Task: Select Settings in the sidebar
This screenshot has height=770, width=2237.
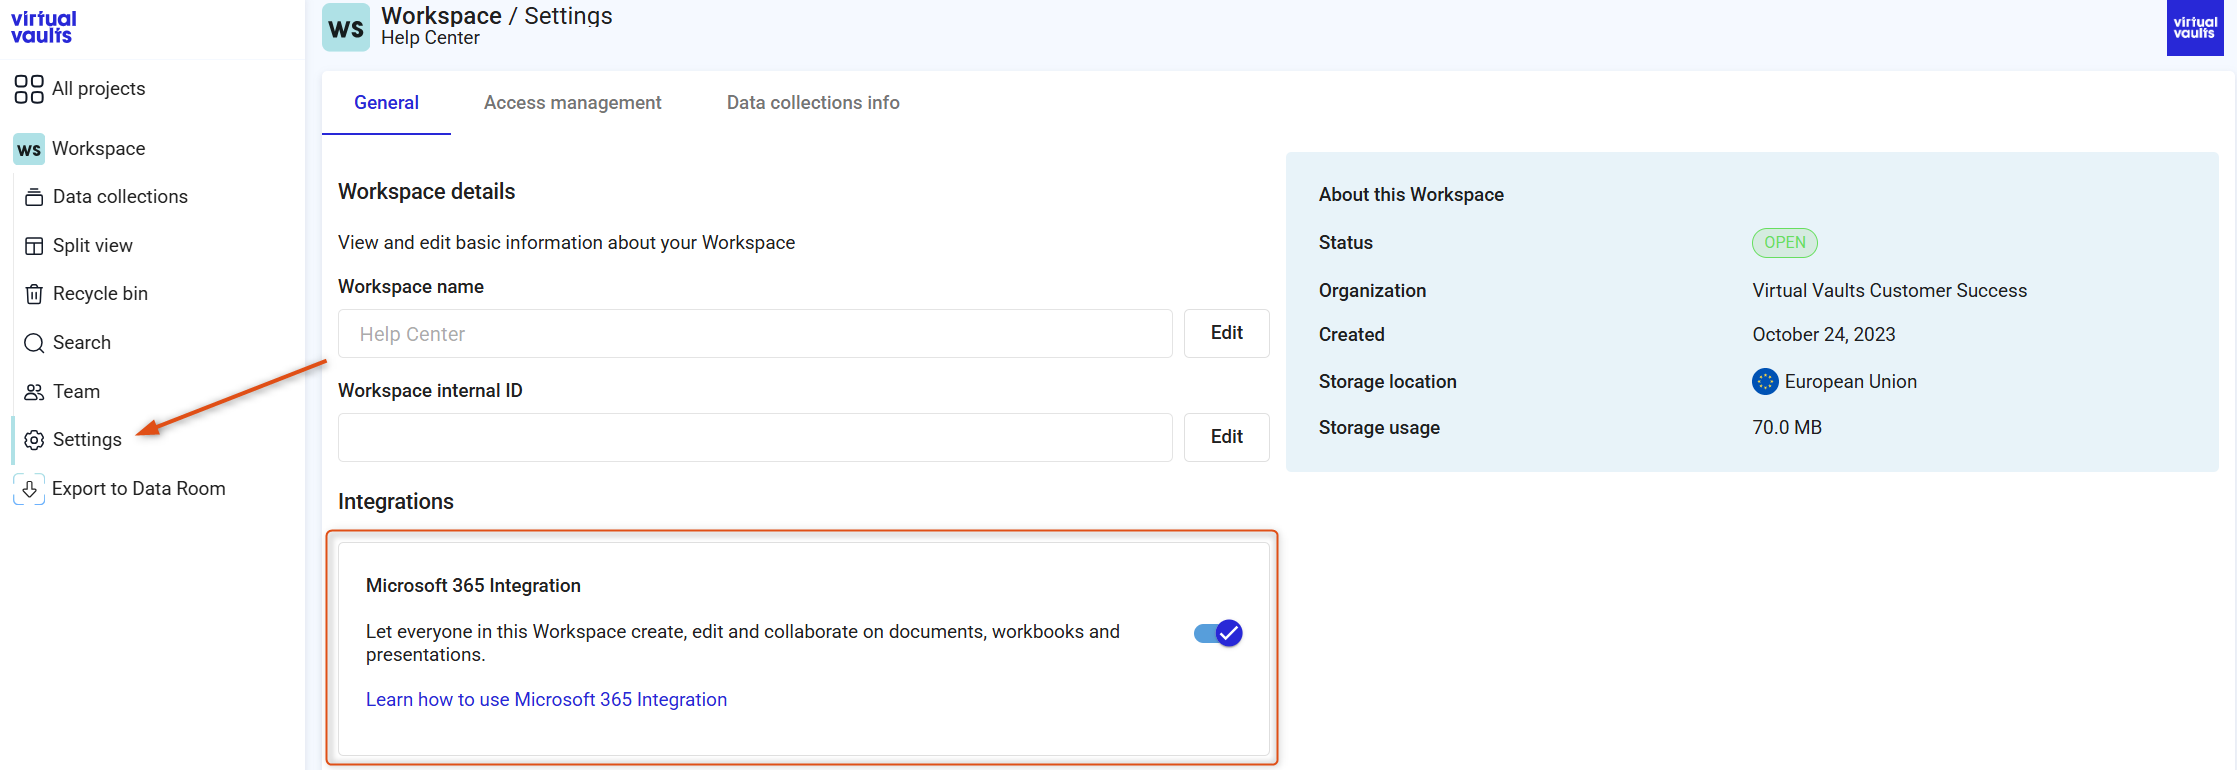Action: pos(87,440)
